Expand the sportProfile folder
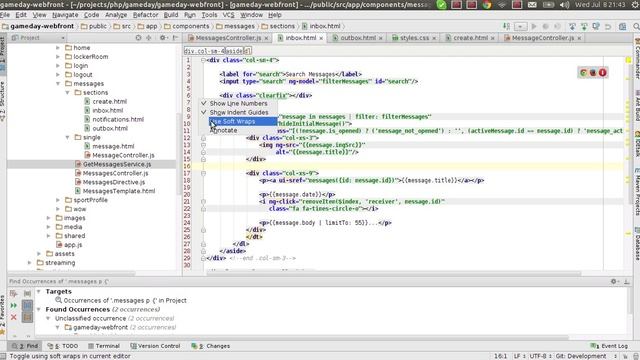 (x=58, y=200)
